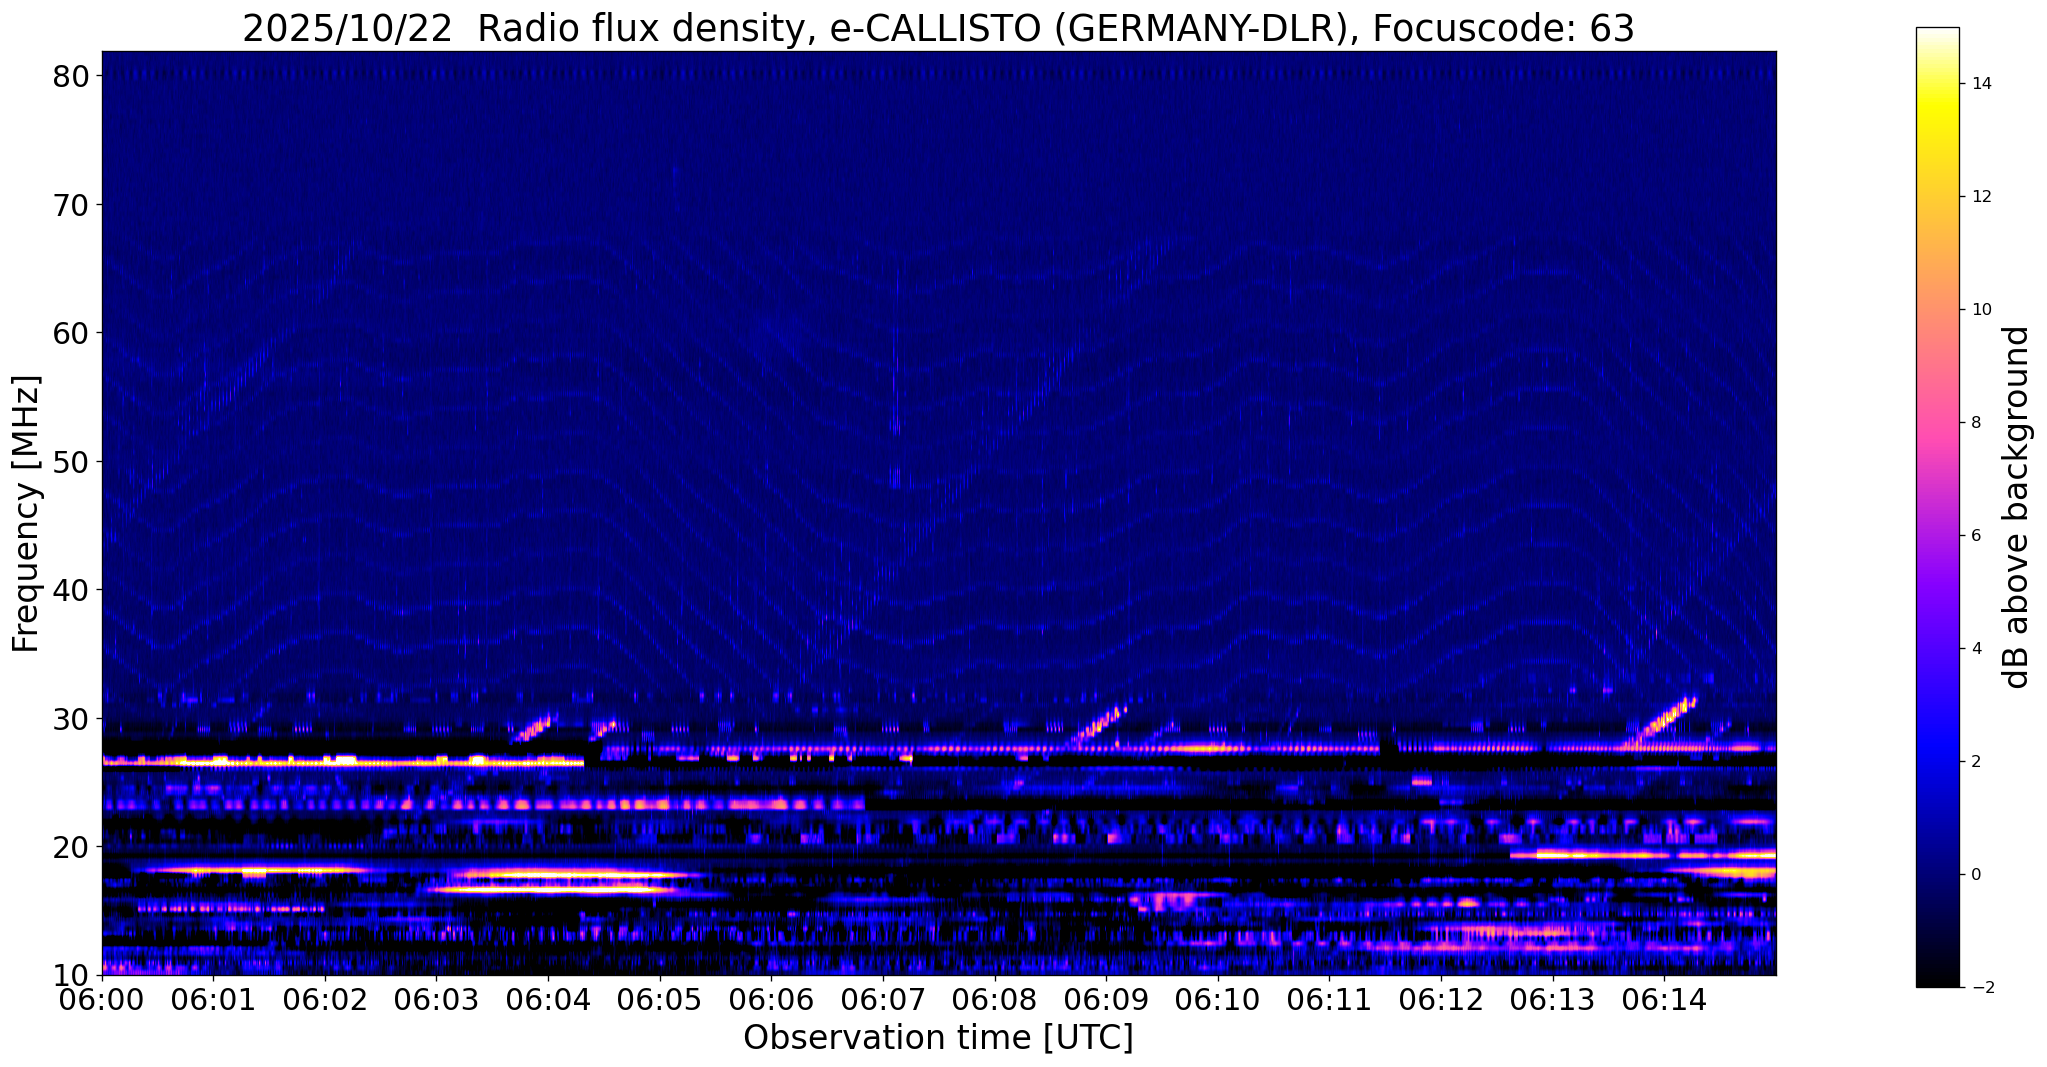This screenshot has width=2047, height=1067.
Task: Click the 06:08 time tick label
Action: [x=994, y=998]
